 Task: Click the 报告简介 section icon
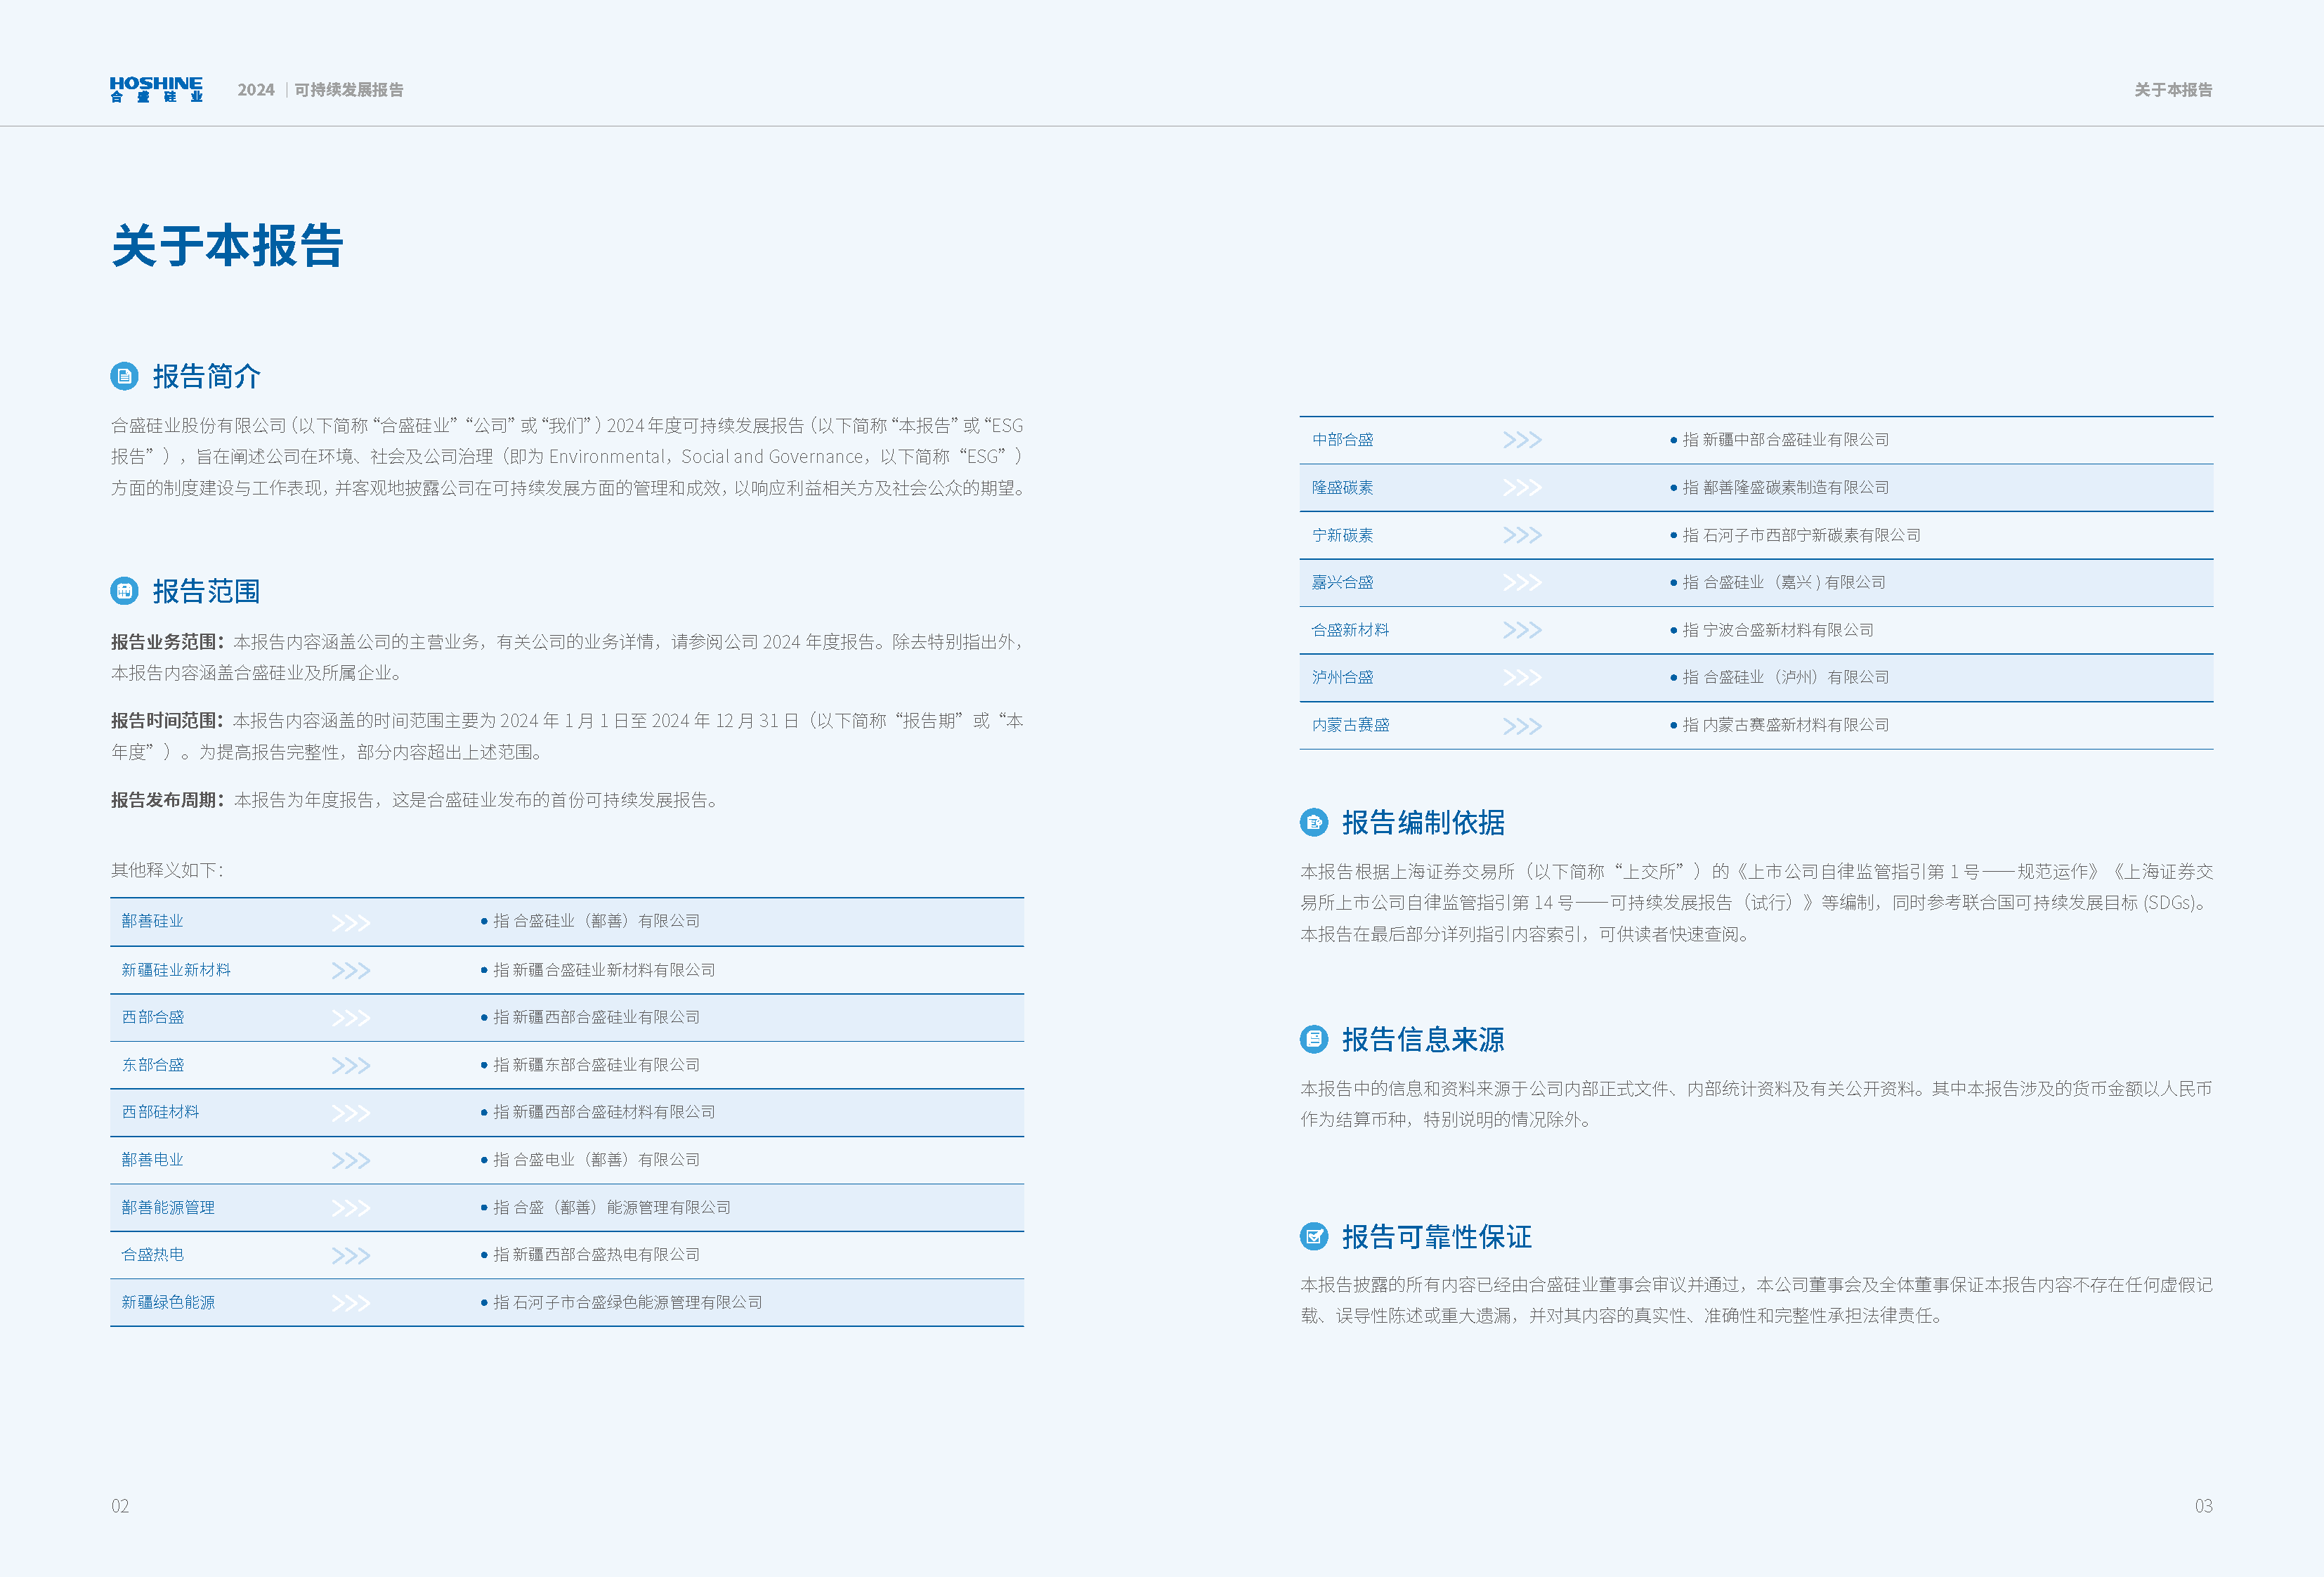tap(124, 376)
